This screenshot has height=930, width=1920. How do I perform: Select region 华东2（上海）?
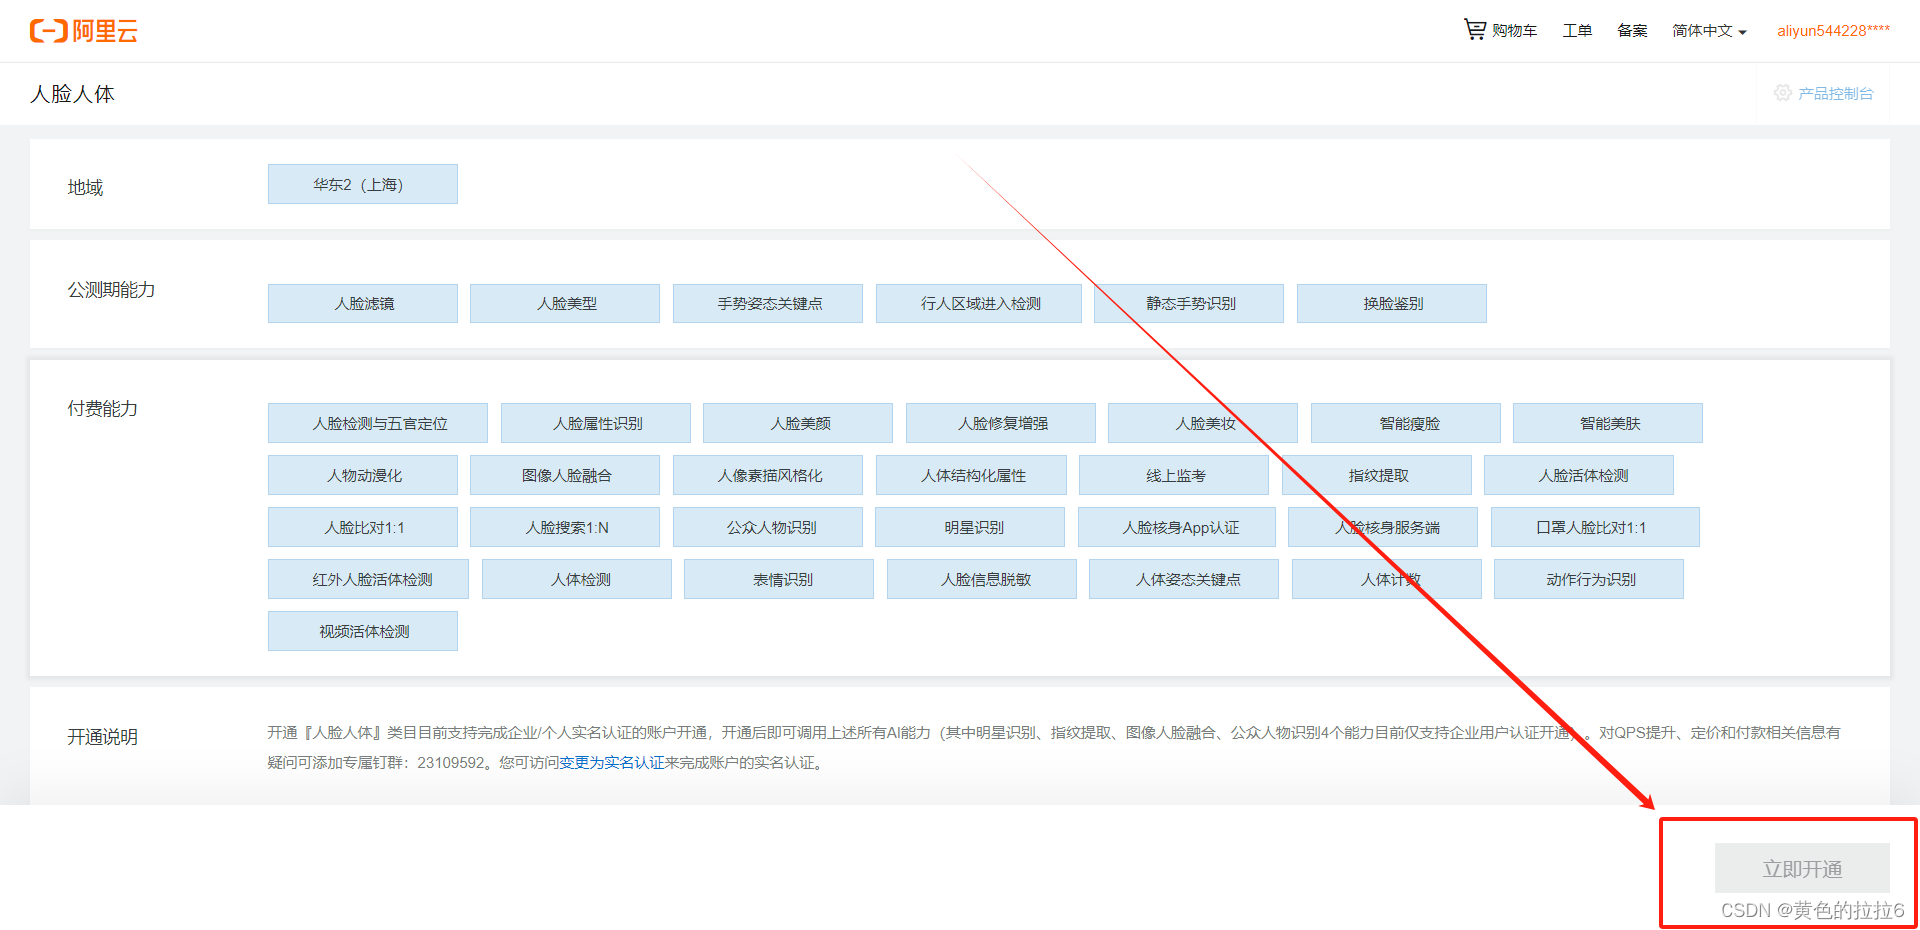363,184
